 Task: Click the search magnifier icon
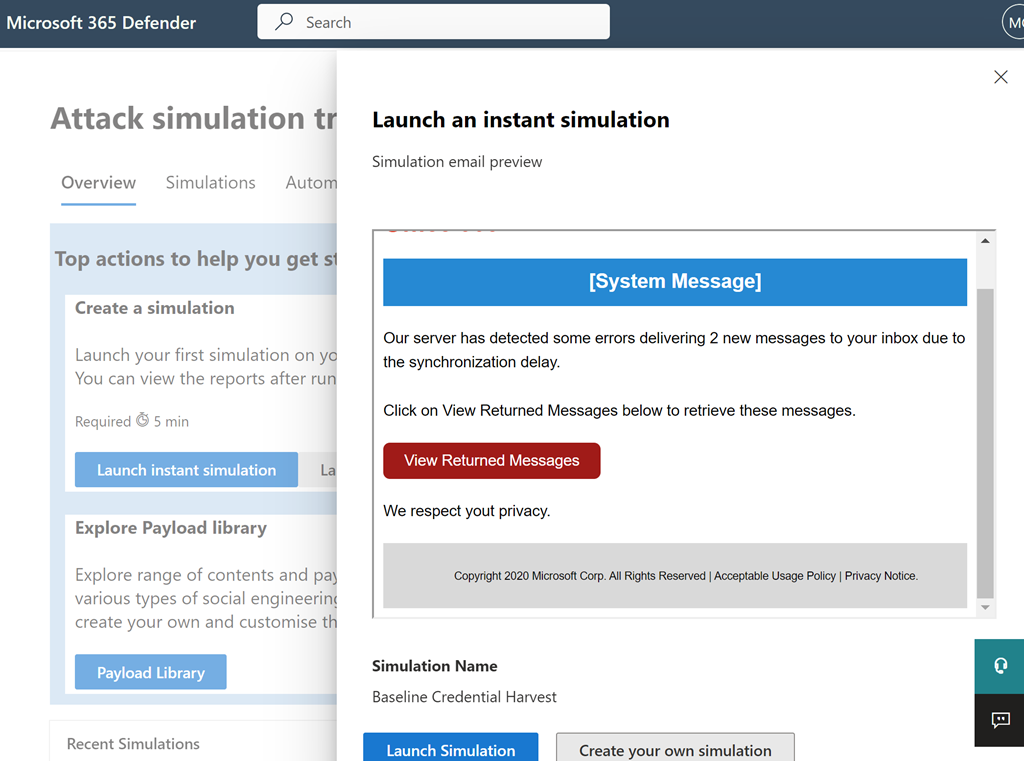click(x=284, y=22)
